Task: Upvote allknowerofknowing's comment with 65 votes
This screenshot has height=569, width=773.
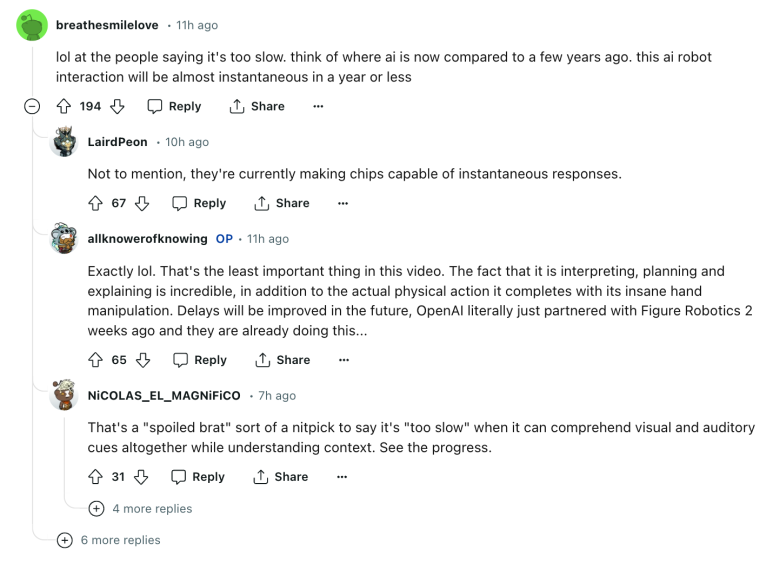Action: click(96, 360)
